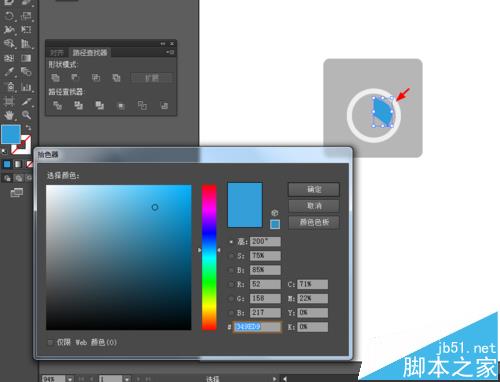
Task: Click the 94% zoom field
Action: 54,379
